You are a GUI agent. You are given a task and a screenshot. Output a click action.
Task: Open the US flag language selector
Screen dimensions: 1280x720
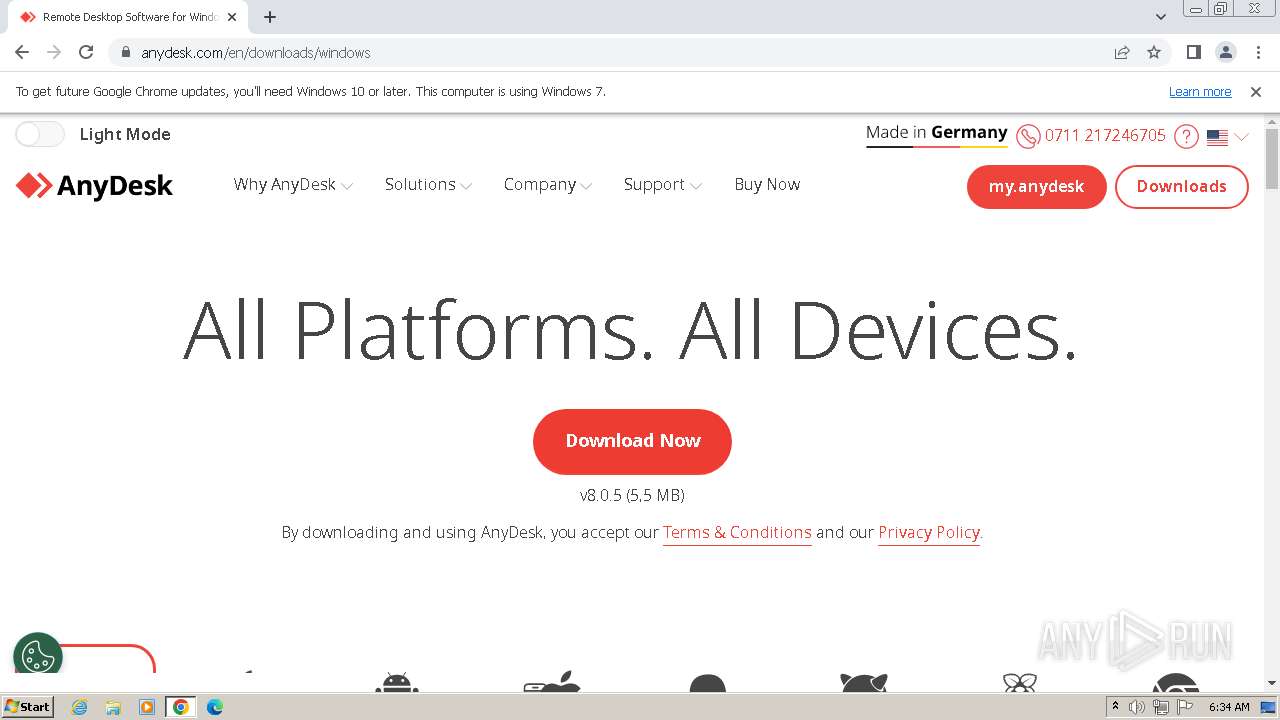(1227, 137)
